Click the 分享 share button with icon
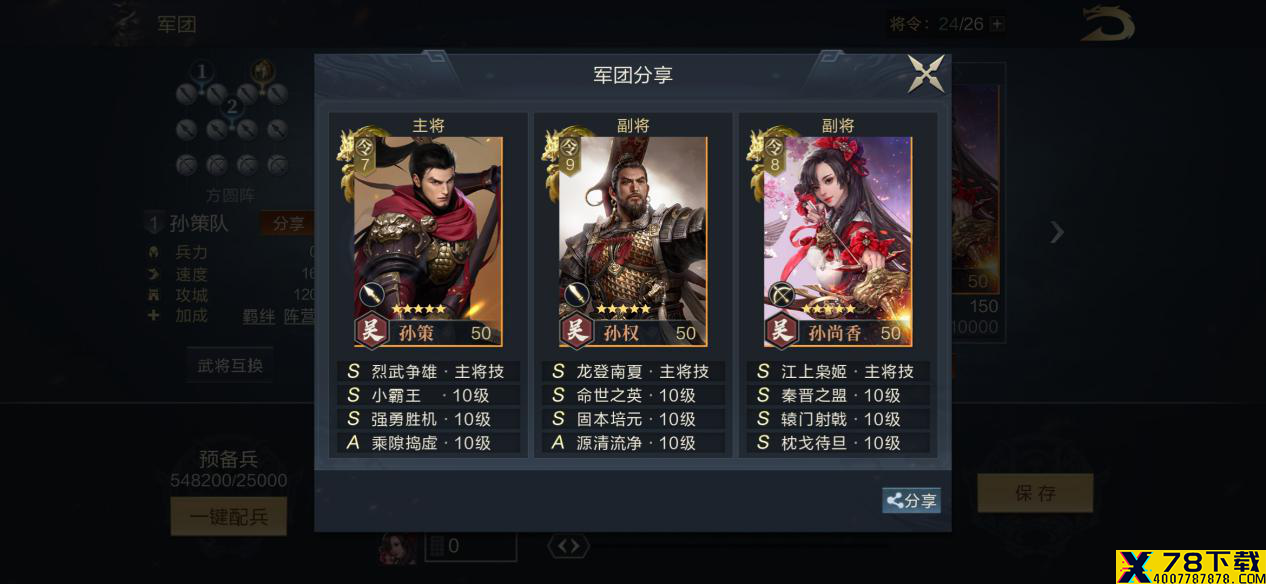Image resolution: width=1266 pixels, height=584 pixels. coord(911,501)
